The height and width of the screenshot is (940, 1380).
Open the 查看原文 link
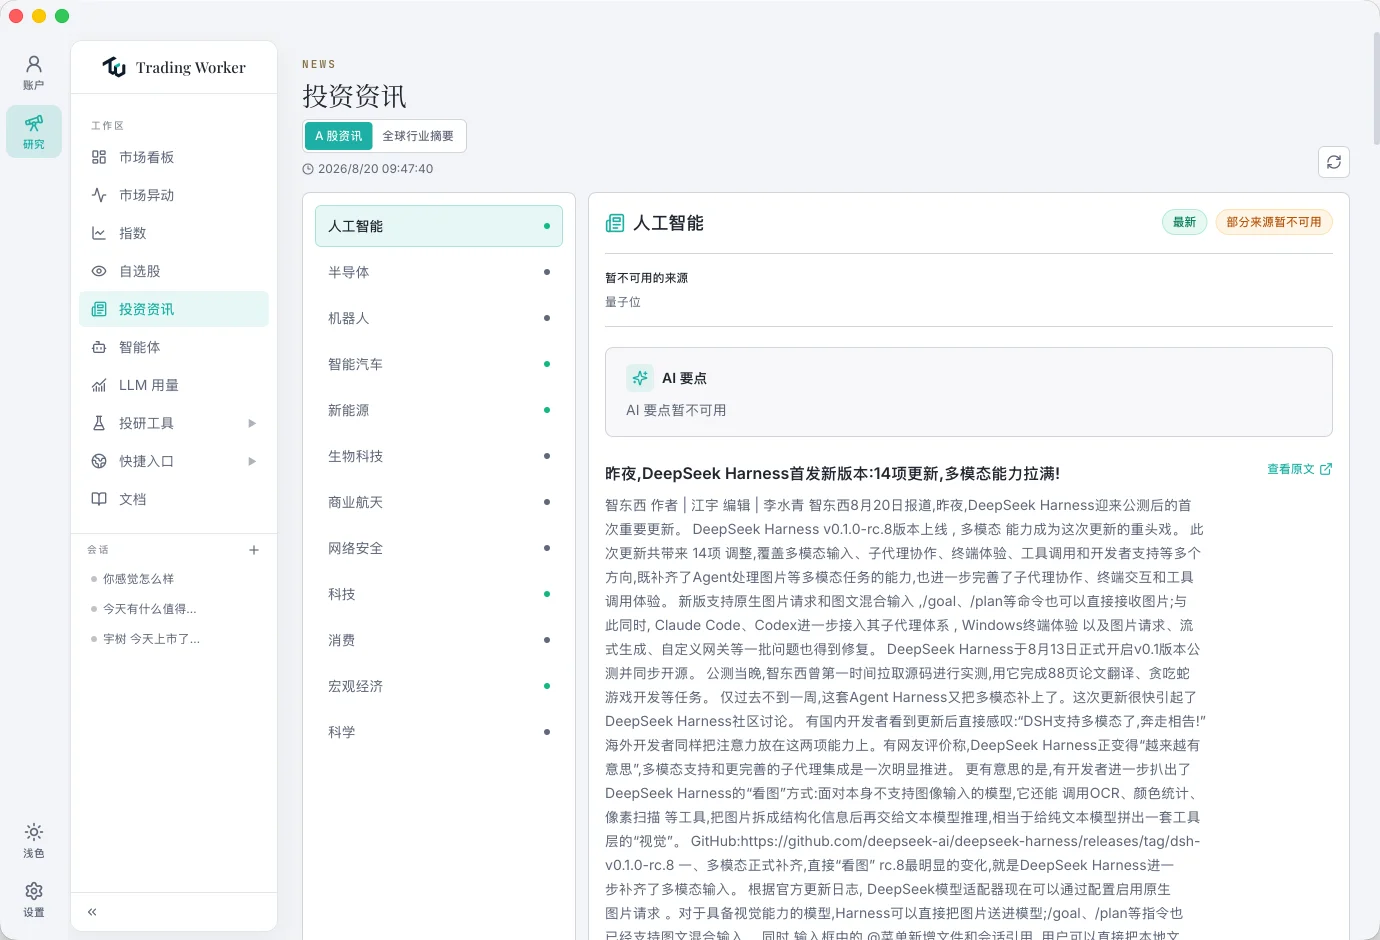click(1299, 469)
